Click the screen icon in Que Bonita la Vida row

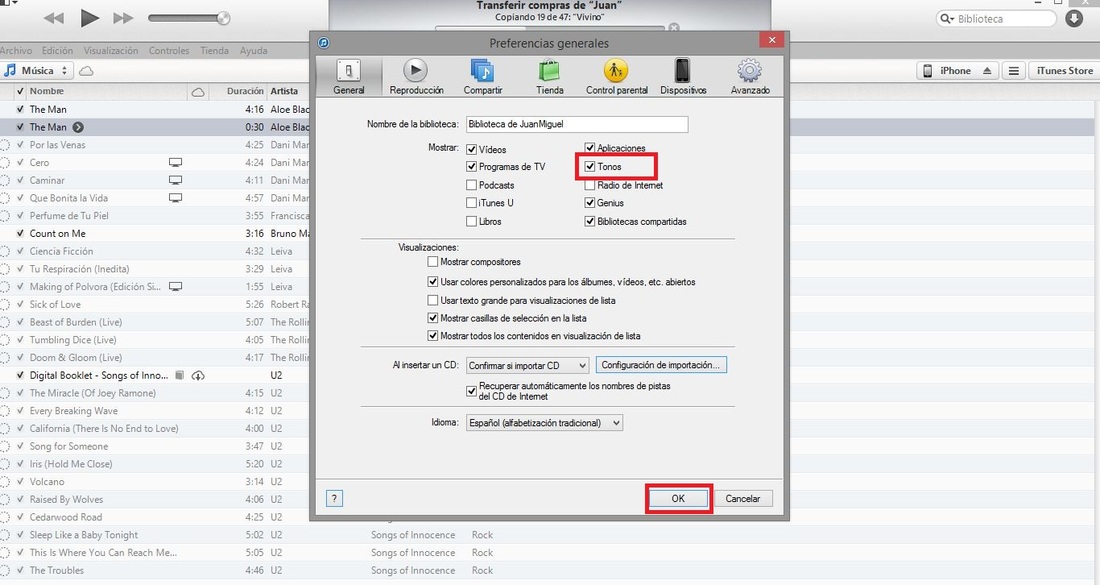click(x=175, y=198)
